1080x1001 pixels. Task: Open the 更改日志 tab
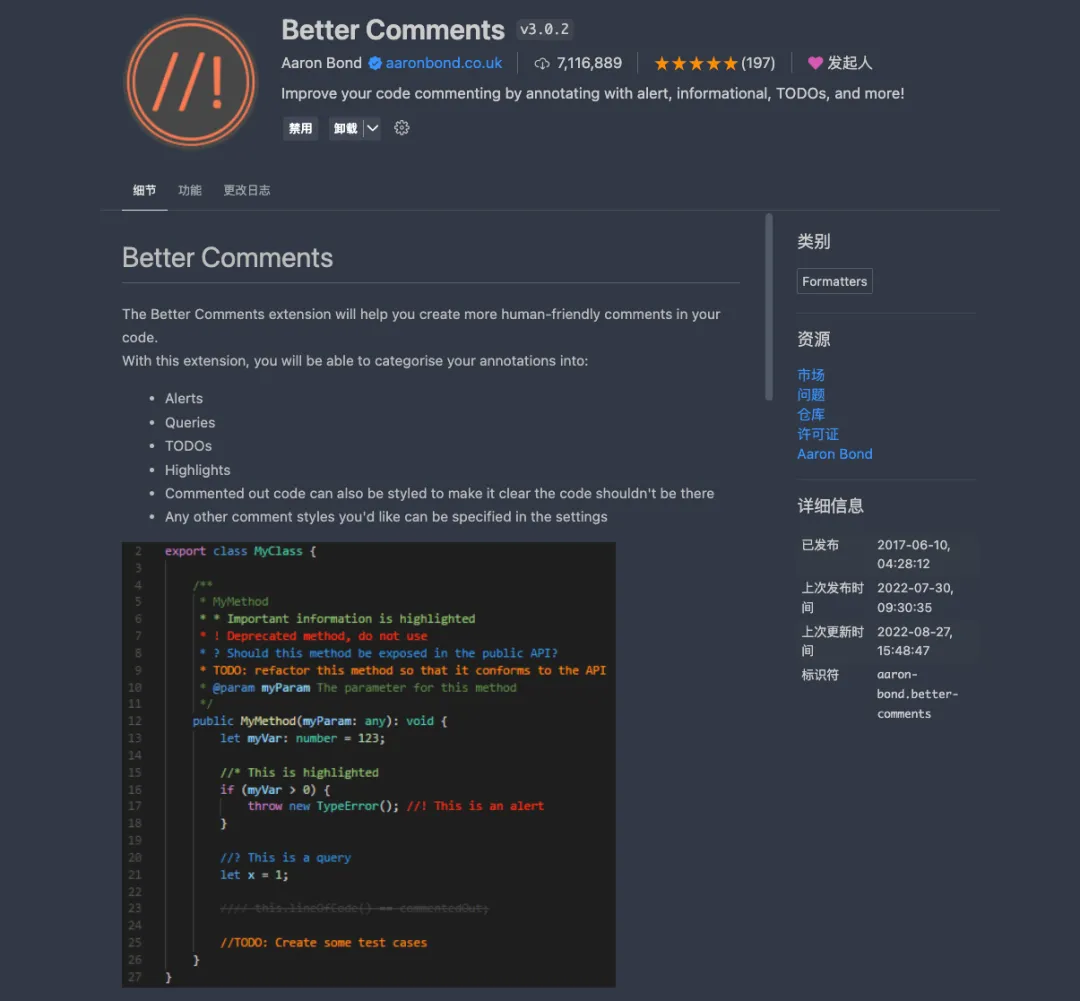click(x=247, y=190)
